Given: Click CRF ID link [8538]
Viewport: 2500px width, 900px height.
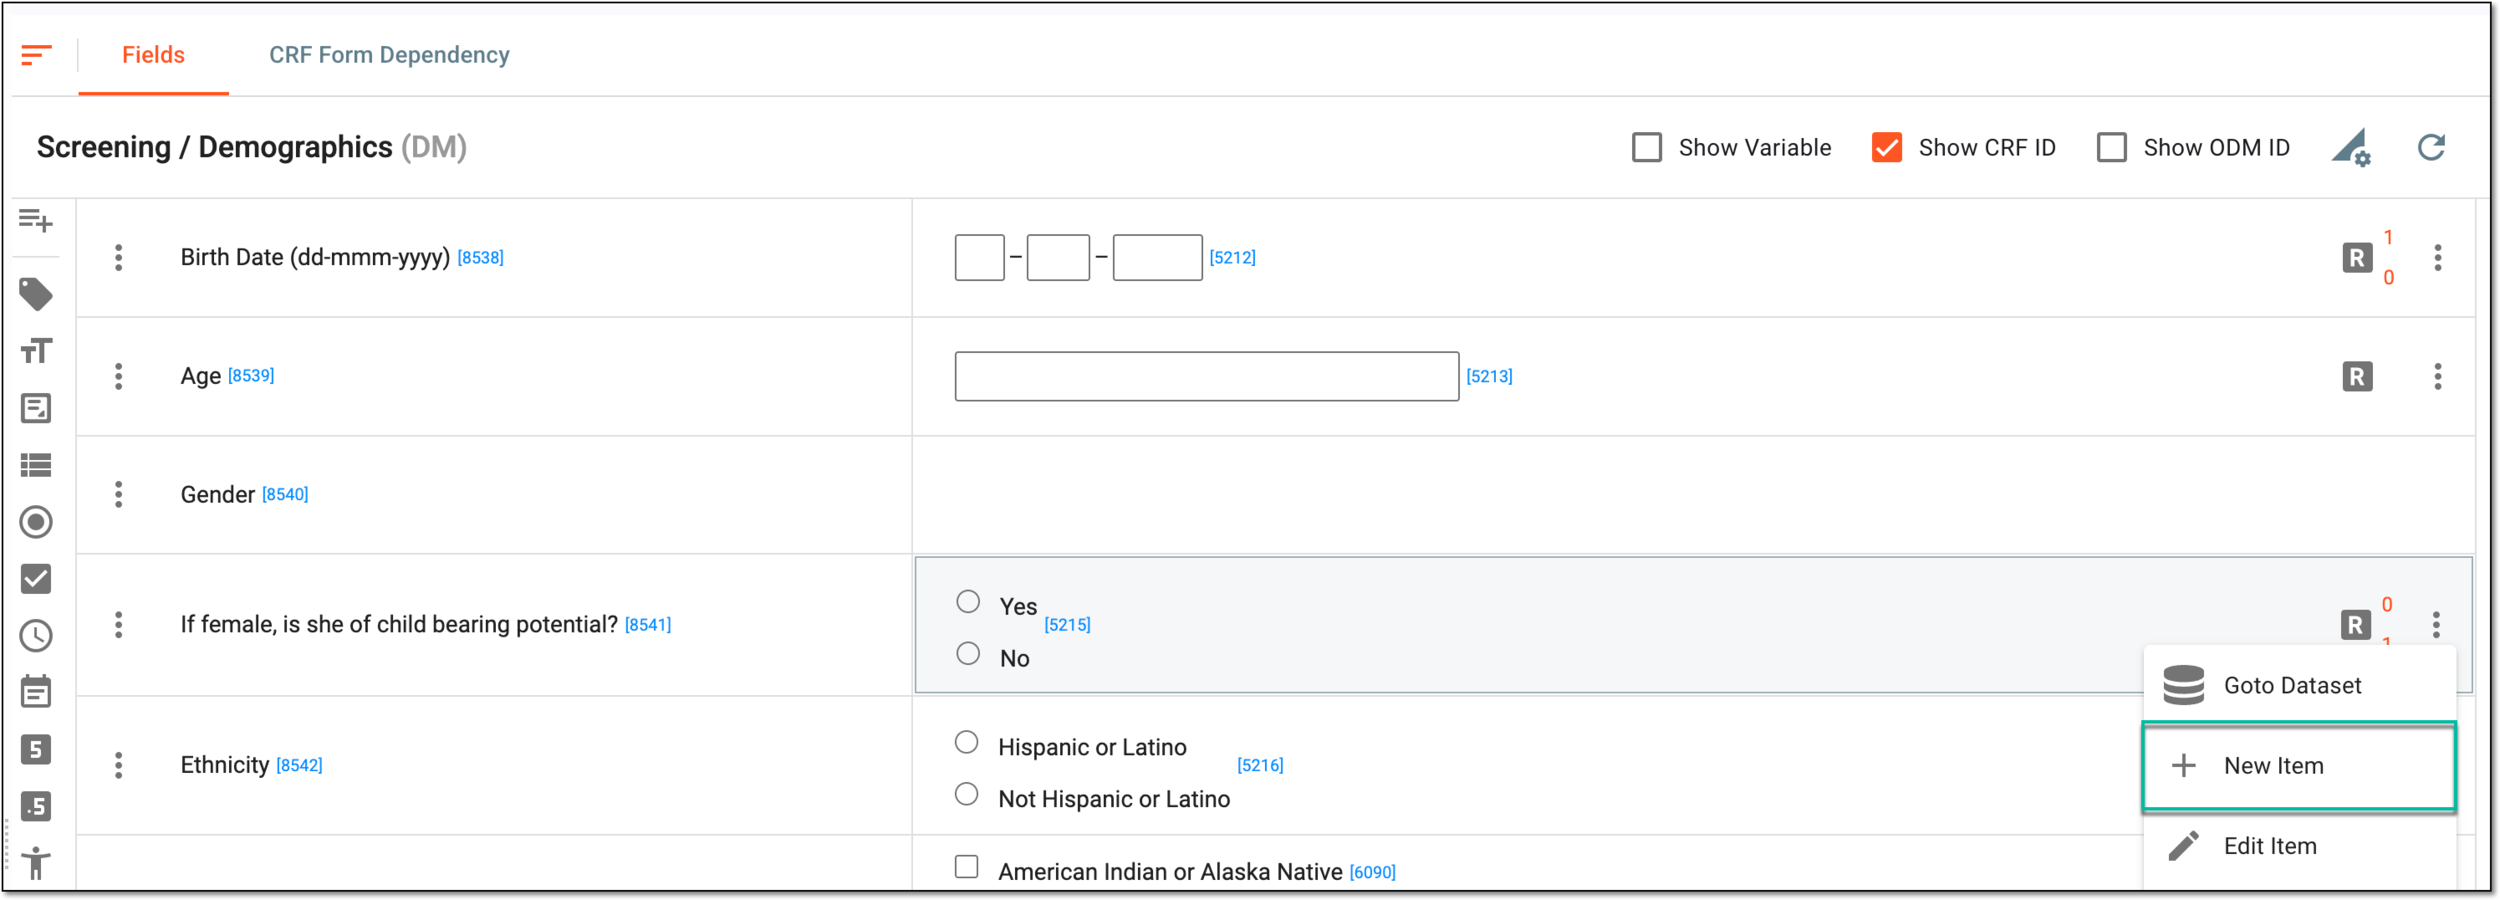Looking at the screenshot, I should click(481, 258).
